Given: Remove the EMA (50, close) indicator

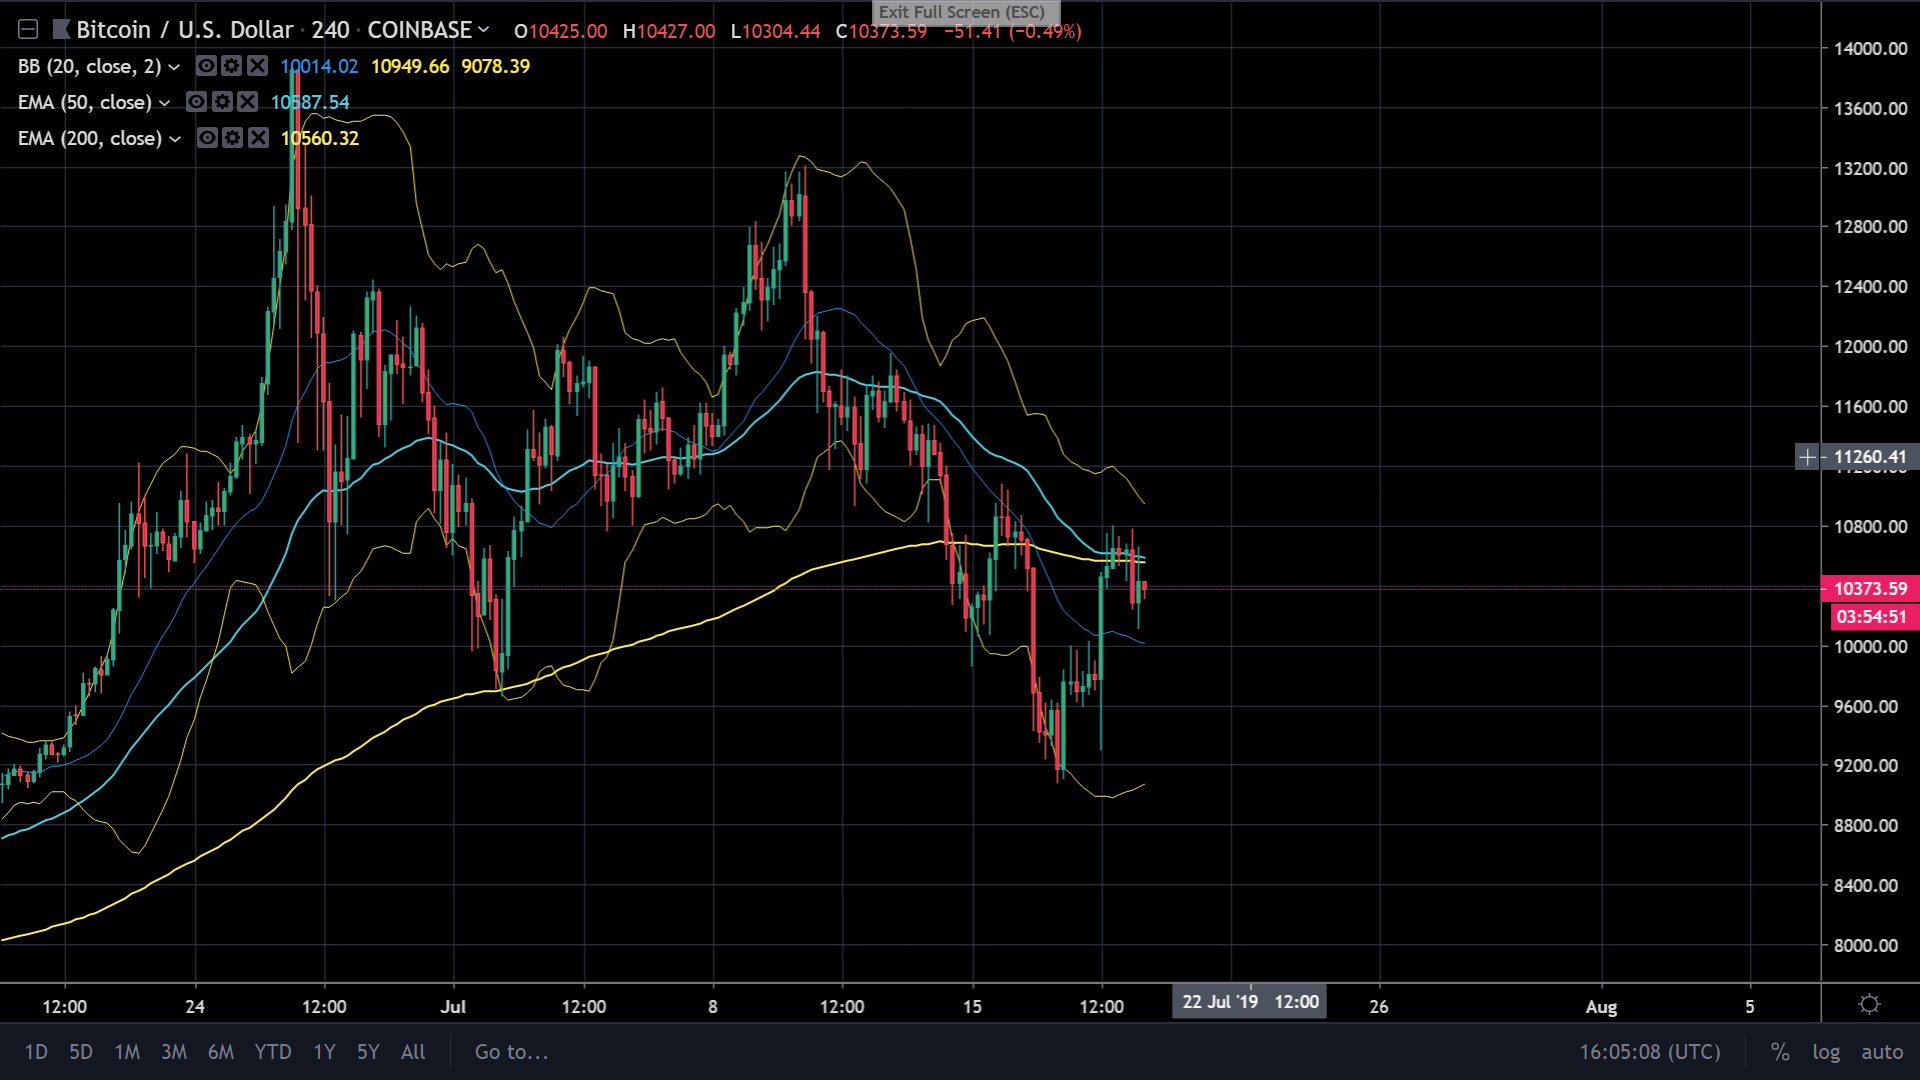Looking at the screenshot, I should pyautogui.click(x=248, y=102).
